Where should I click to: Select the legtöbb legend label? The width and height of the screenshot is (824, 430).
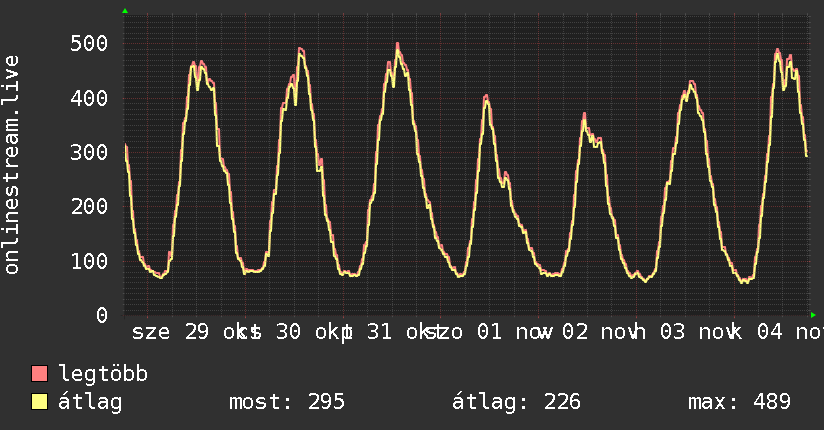click(103, 373)
